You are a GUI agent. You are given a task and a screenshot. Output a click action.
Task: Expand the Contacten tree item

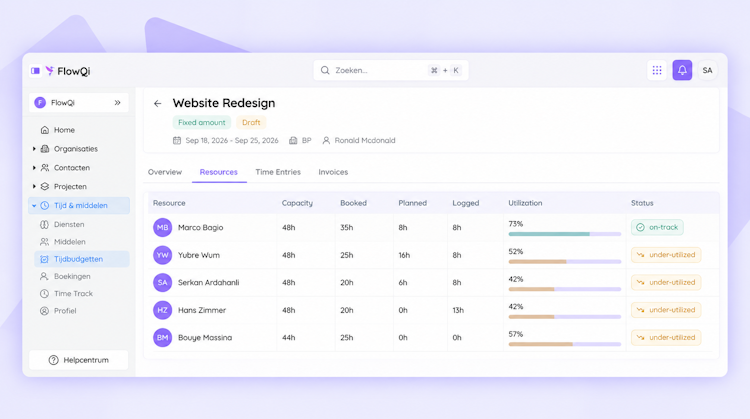[34, 168]
